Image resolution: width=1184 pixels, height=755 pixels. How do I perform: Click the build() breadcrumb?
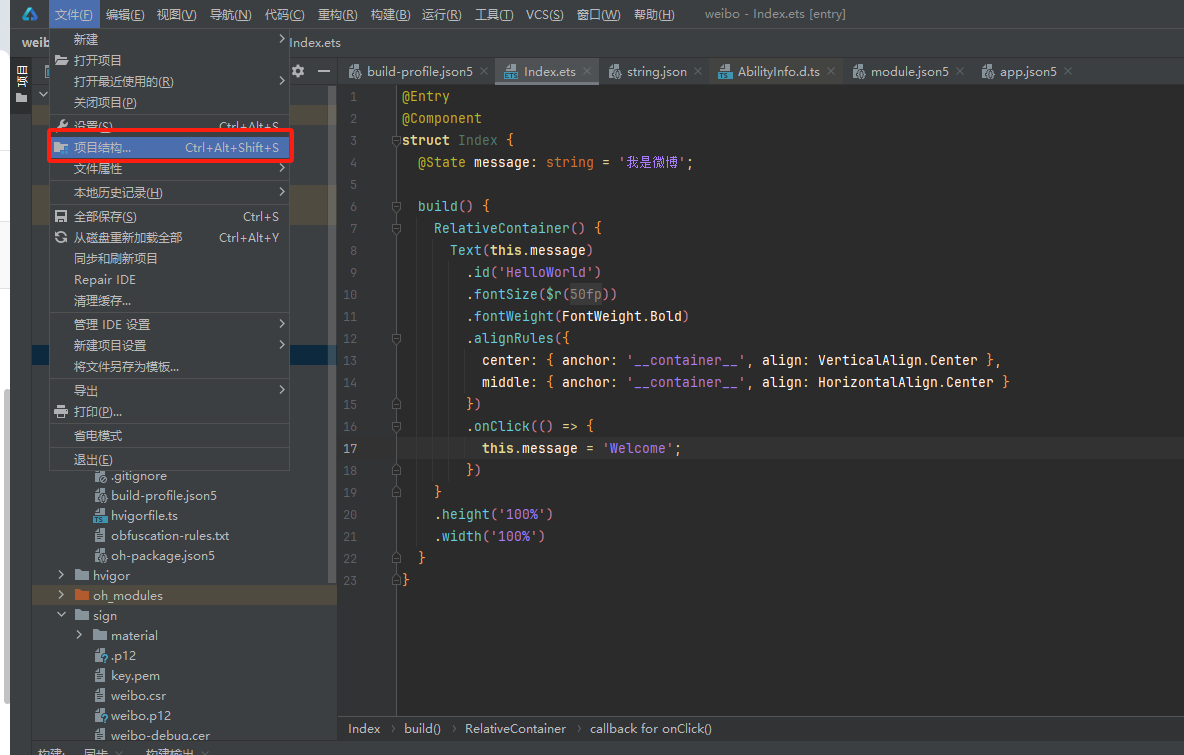[x=422, y=729]
